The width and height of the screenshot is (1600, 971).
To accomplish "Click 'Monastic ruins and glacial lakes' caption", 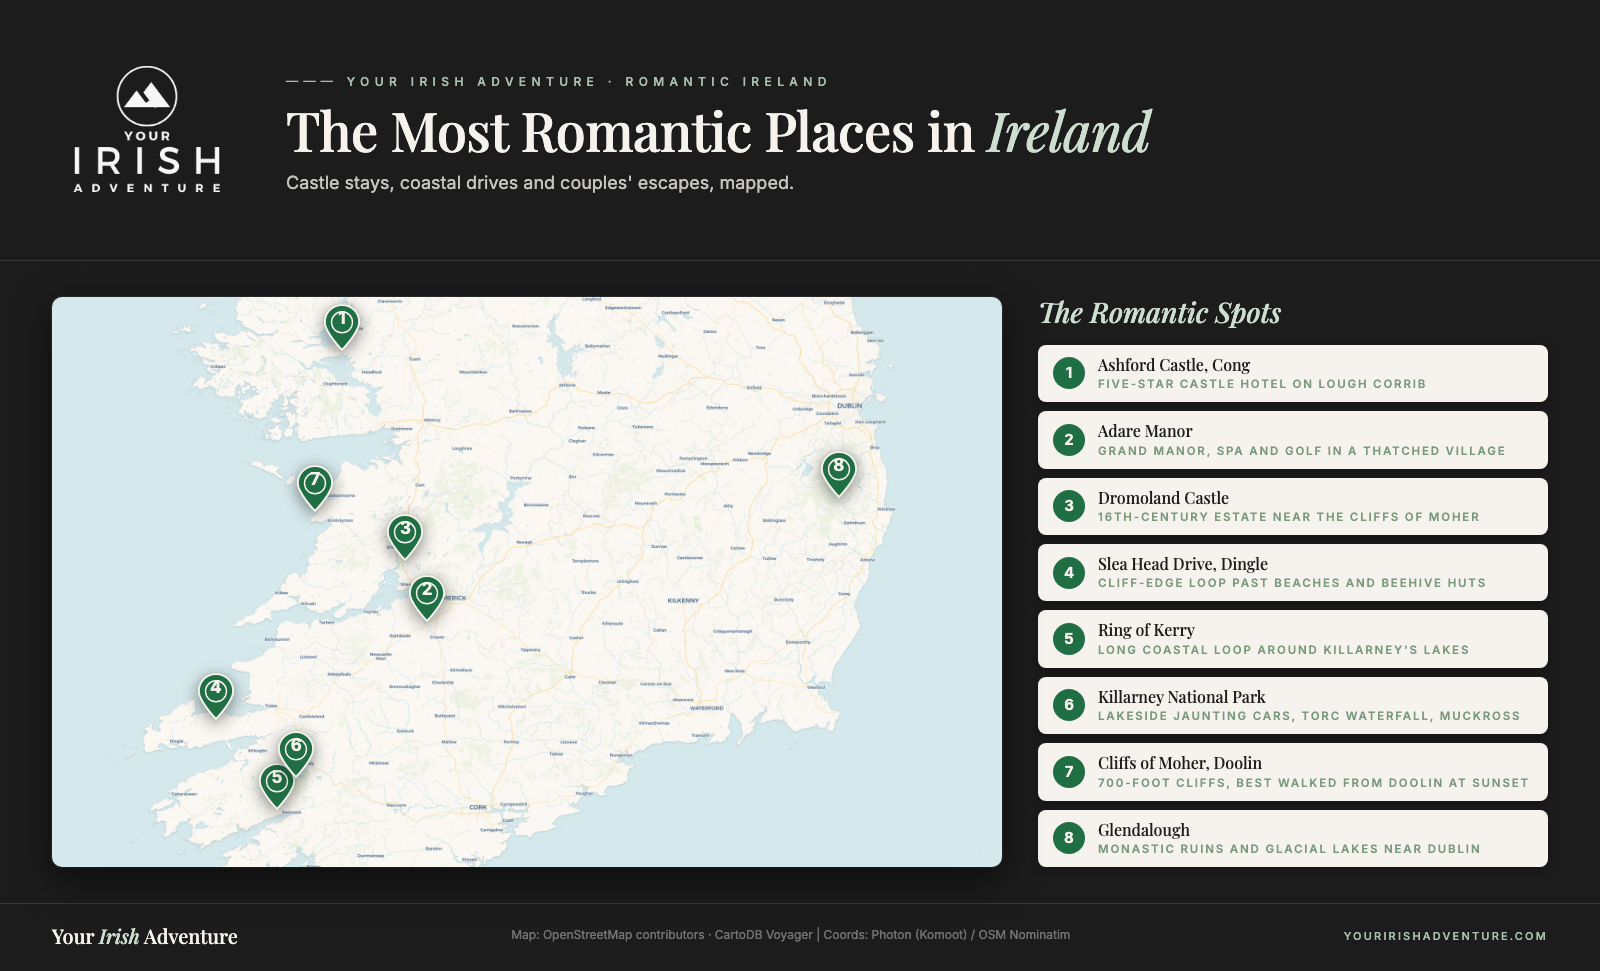I will click(x=1289, y=849).
